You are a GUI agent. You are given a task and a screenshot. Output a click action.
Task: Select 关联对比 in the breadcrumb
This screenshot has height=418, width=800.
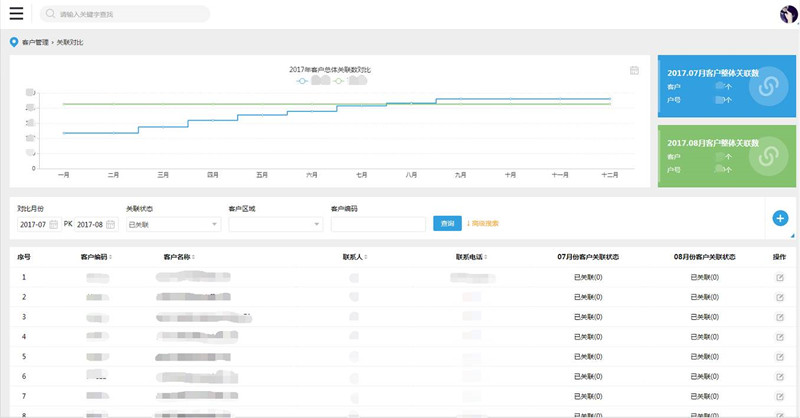point(69,43)
